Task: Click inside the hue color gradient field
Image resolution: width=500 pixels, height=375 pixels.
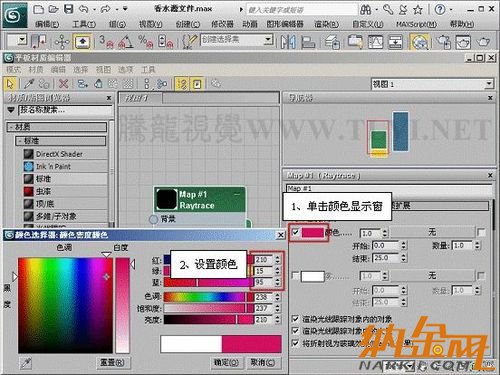Action: pos(65,305)
